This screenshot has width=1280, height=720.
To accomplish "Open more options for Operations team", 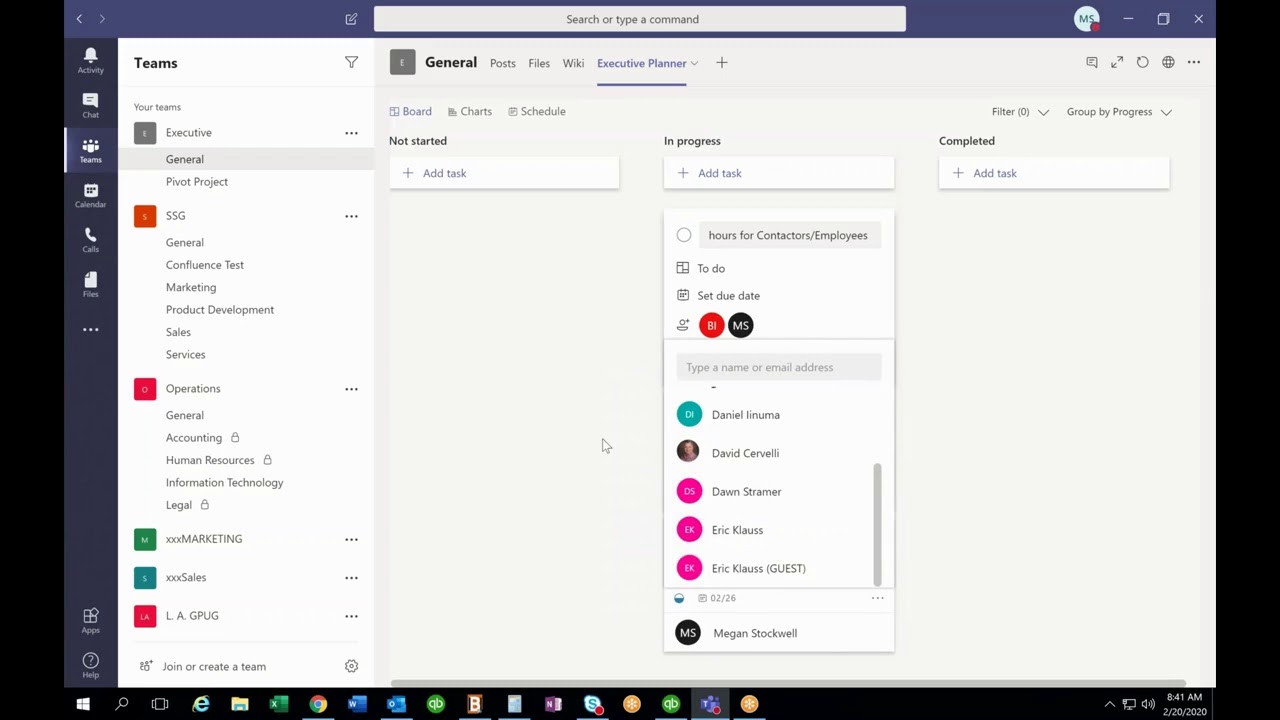I will click(351, 389).
